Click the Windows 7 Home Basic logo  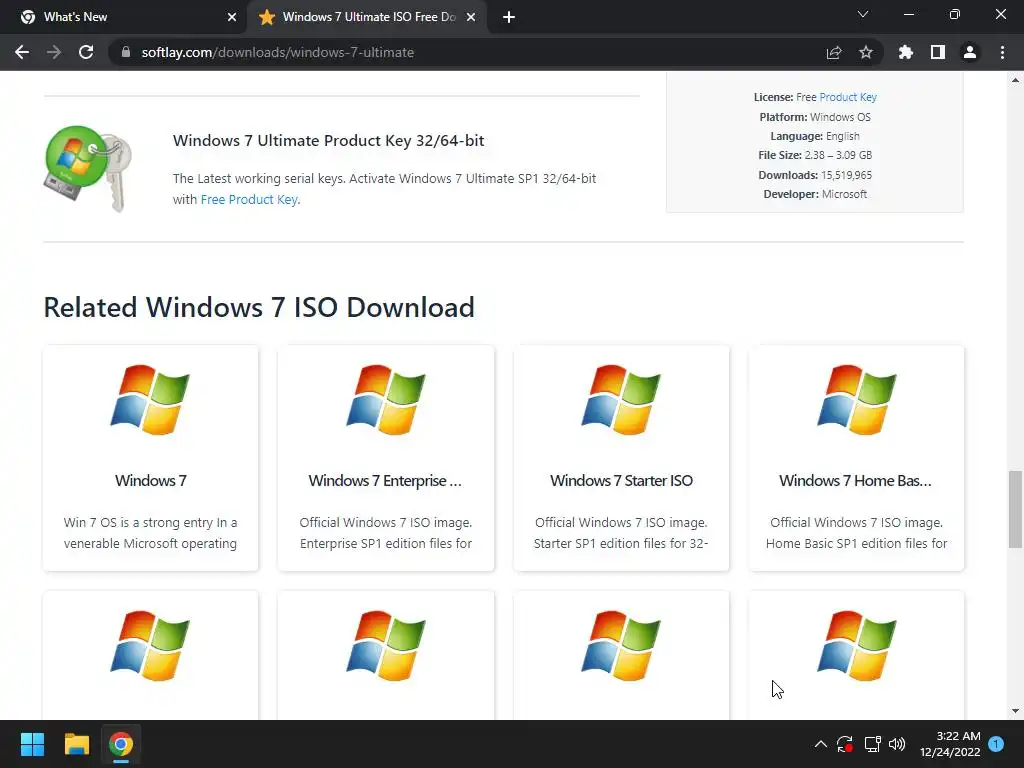tap(857, 400)
